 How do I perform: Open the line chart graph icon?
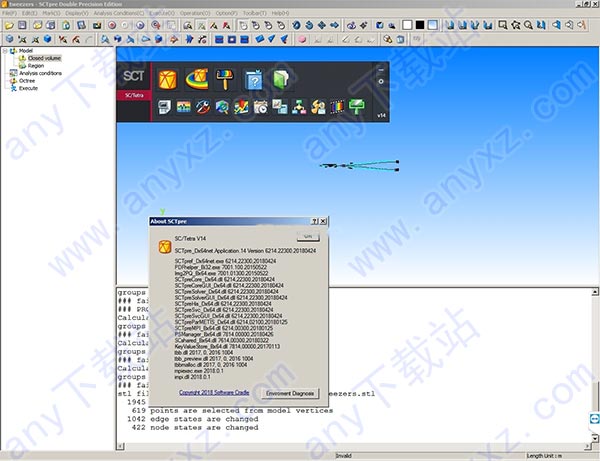(241, 107)
